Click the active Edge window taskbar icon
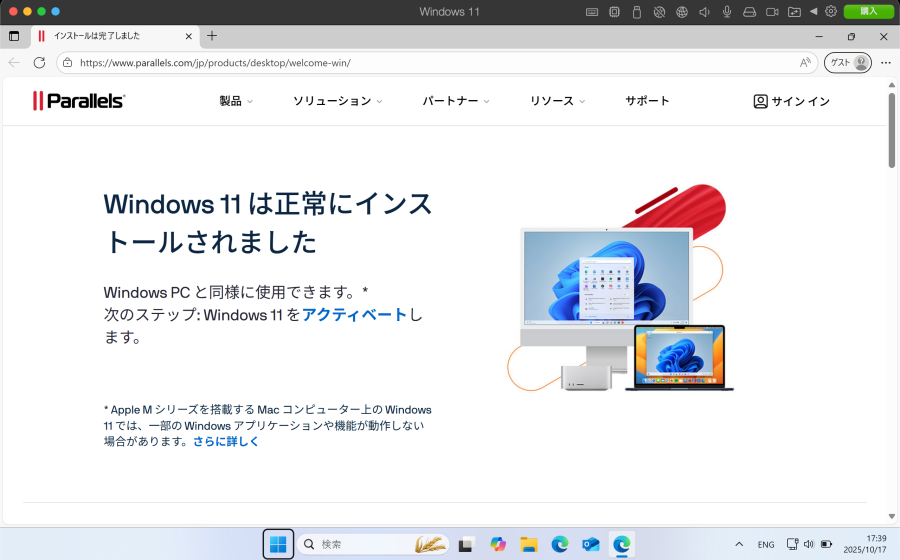This screenshot has width=900, height=560. (x=622, y=544)
